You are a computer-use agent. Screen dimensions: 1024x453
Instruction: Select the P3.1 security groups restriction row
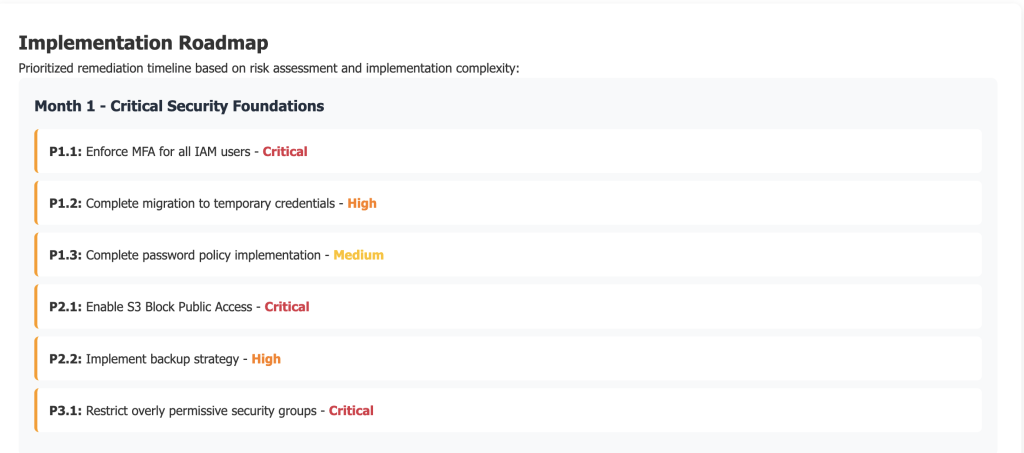[508, 411]
